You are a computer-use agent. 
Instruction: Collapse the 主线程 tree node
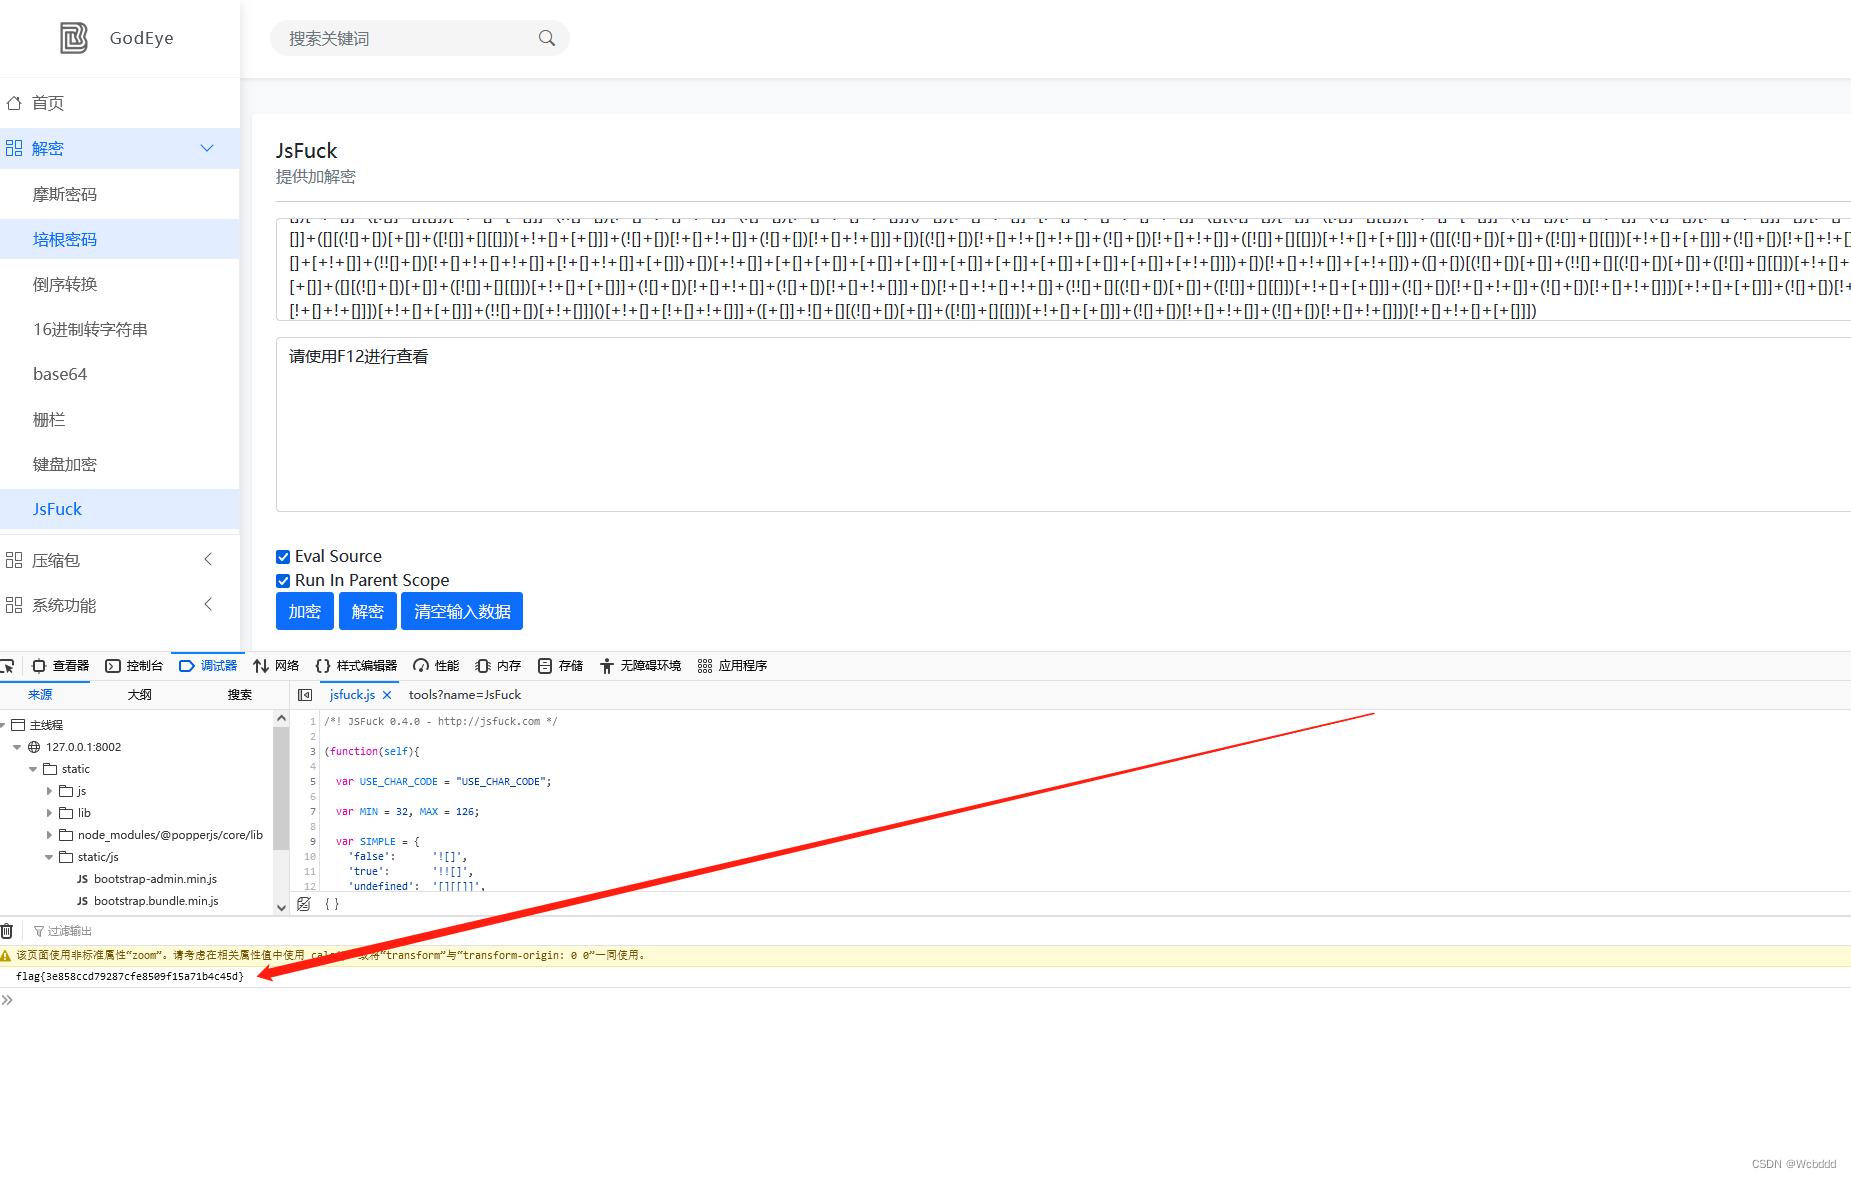click(3, 725)
